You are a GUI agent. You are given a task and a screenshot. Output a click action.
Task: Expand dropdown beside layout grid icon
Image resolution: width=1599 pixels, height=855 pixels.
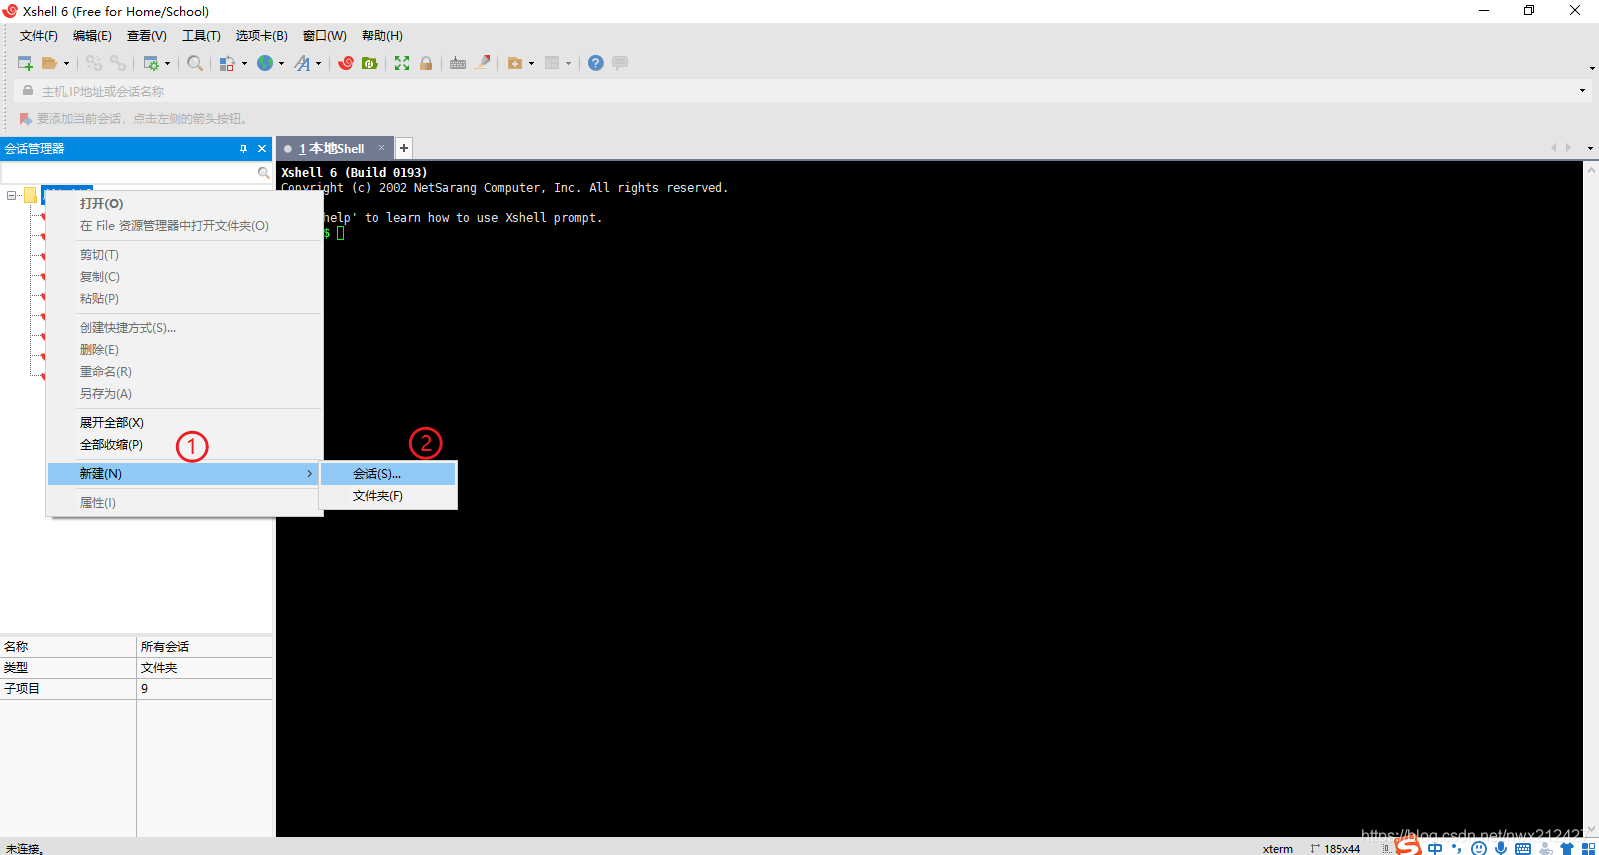coord(569,63)
